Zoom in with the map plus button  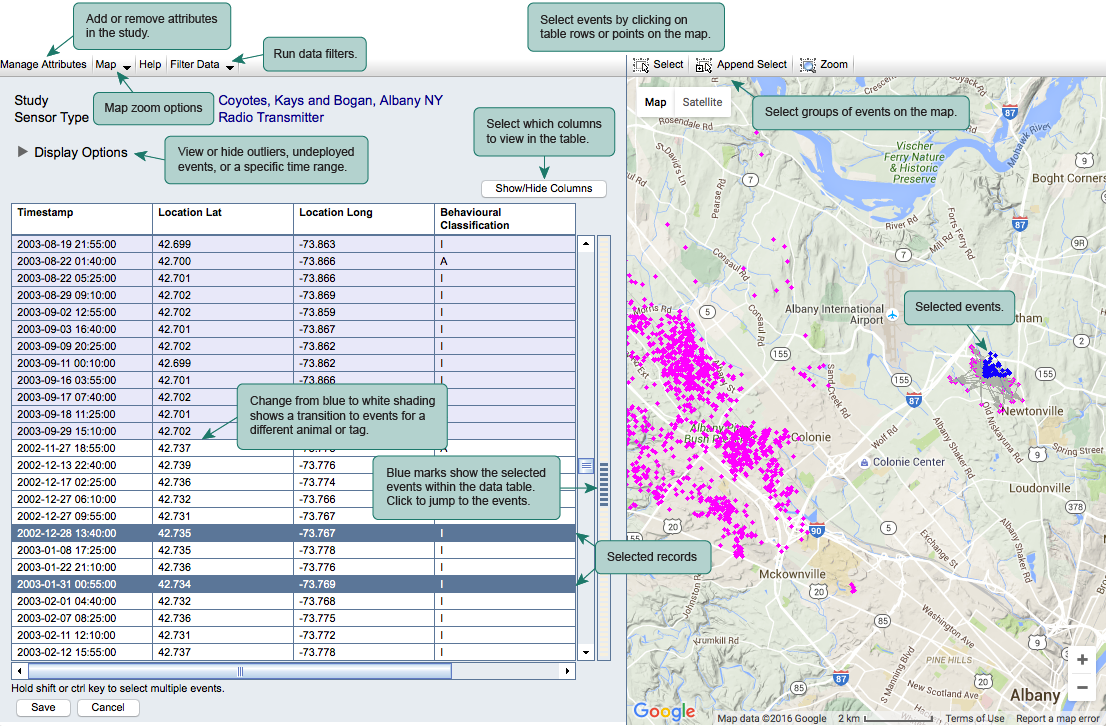(x=1082, y=660)
